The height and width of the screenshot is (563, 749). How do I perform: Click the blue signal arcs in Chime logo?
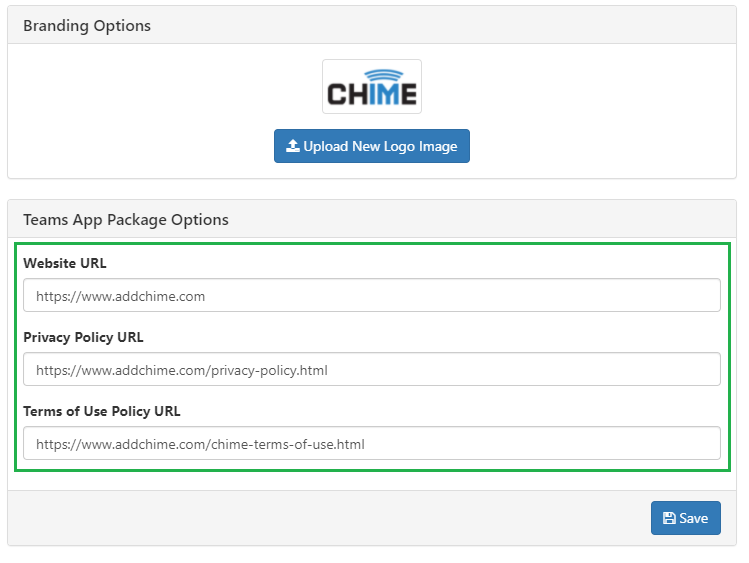(x=384, y=75)
